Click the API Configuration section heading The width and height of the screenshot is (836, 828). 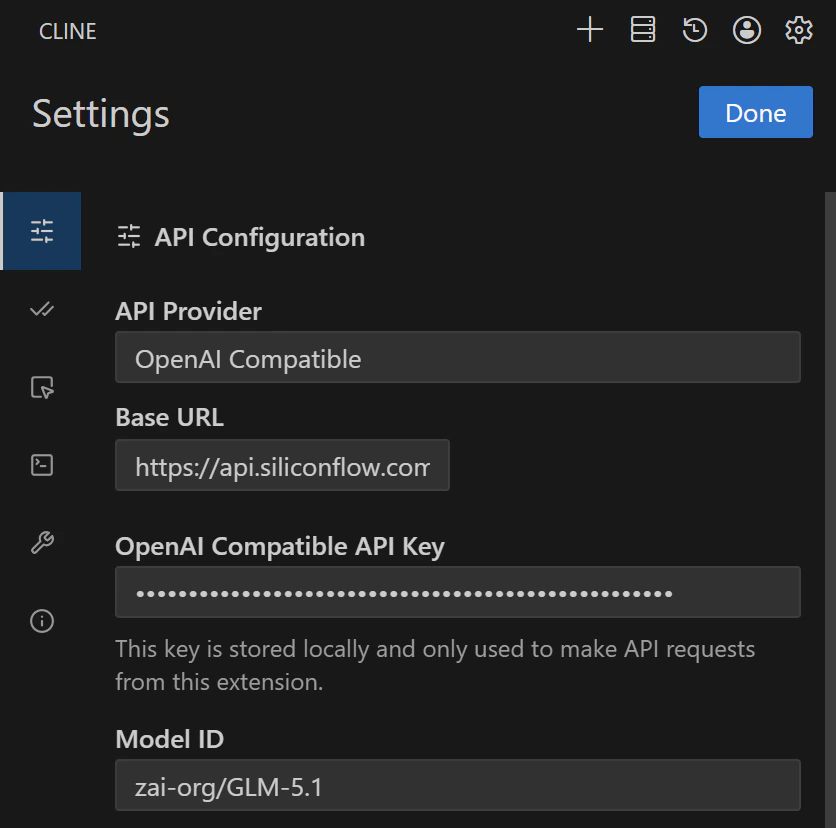point(259,238)
